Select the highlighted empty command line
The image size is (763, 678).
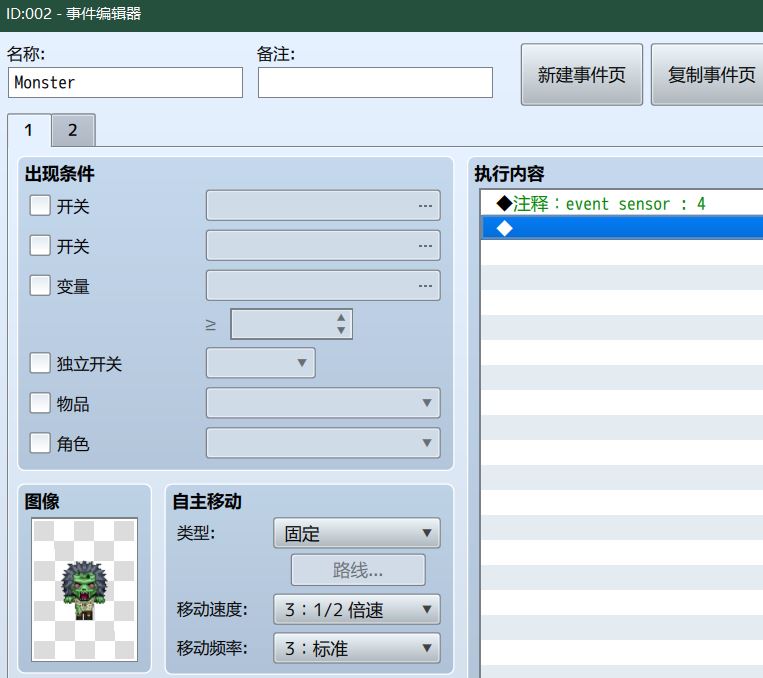pos(622,228)
